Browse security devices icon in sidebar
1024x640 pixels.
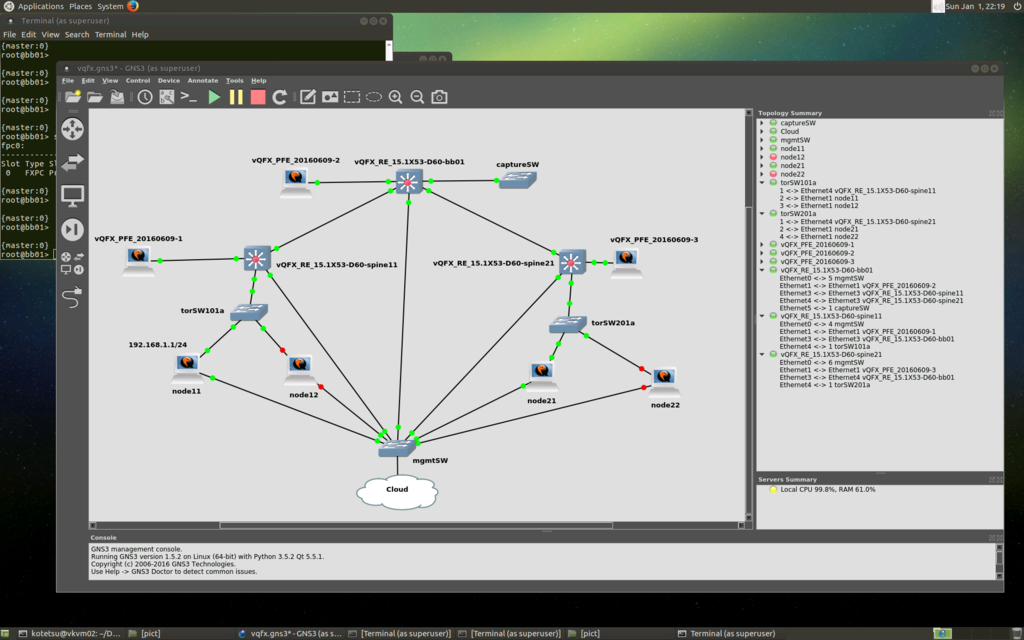pos(72,229)
